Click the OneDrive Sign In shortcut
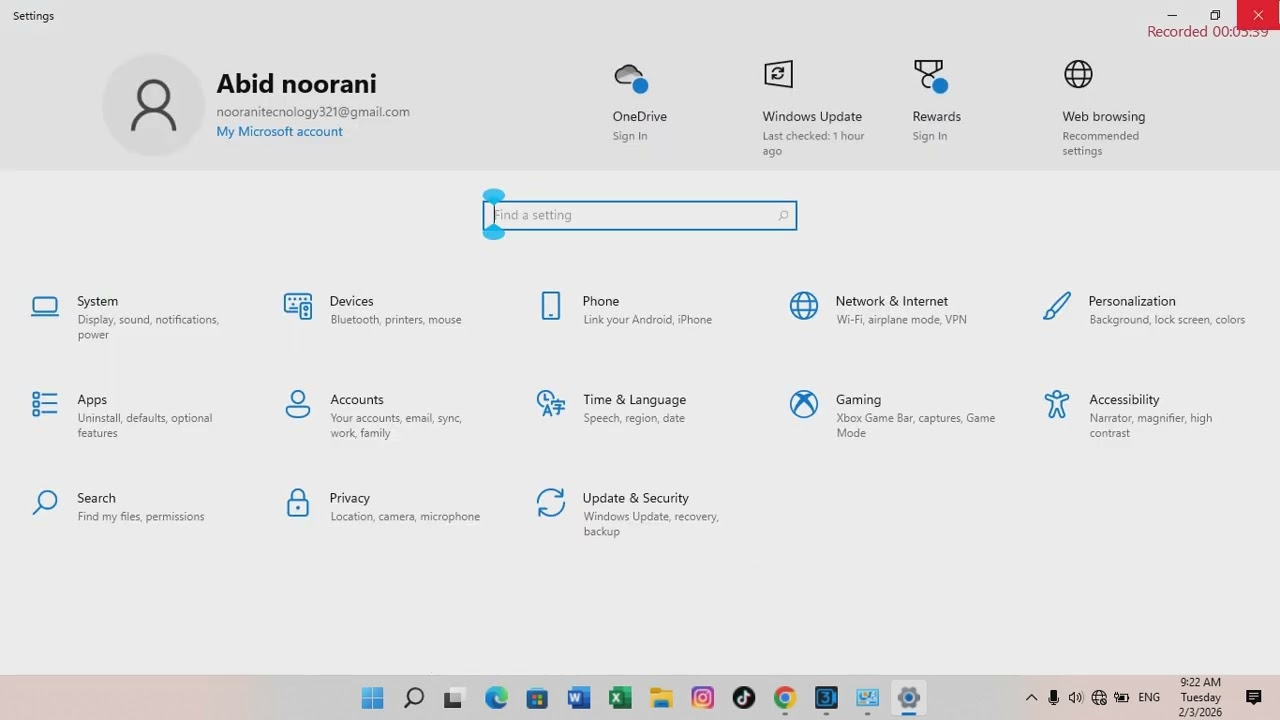This screenshot has width=1280, height=720. (640, 102)
